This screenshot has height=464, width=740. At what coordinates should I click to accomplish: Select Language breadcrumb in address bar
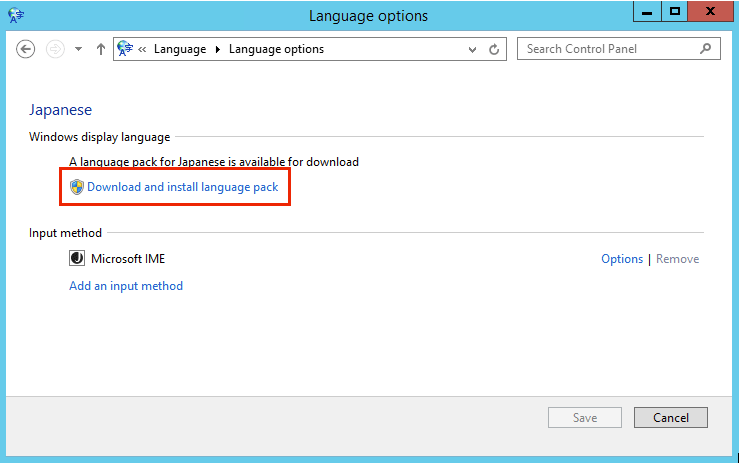pyautogui.click(x=180, y=49)
